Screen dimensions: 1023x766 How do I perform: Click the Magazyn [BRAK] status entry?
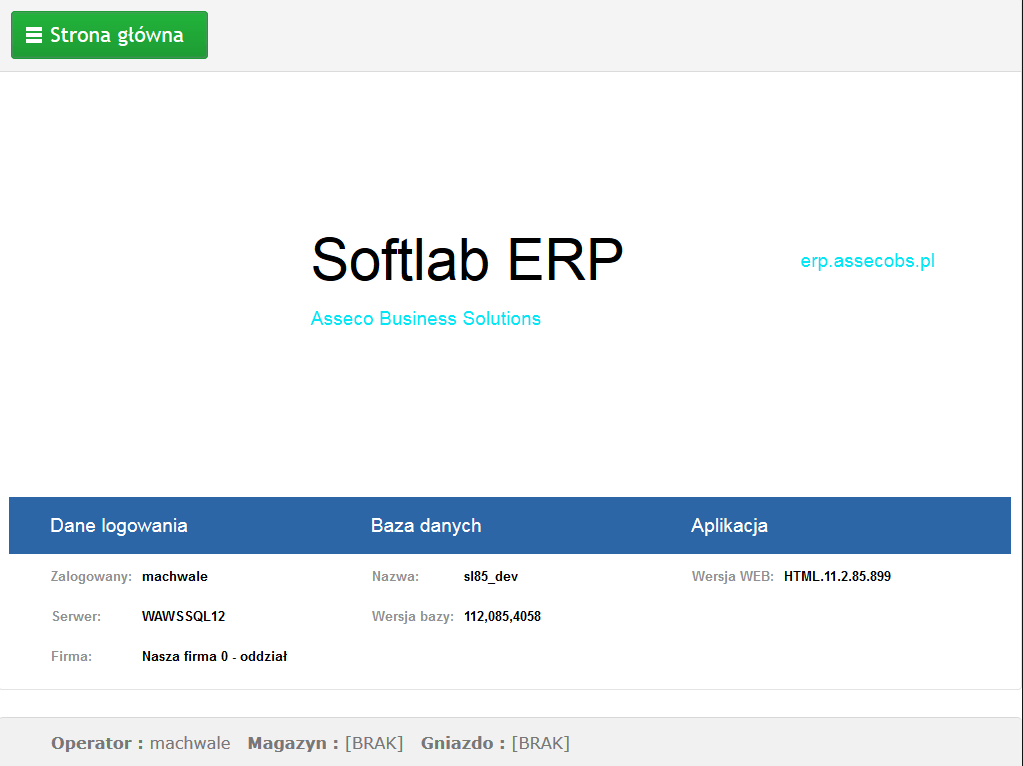pos(326,743)
